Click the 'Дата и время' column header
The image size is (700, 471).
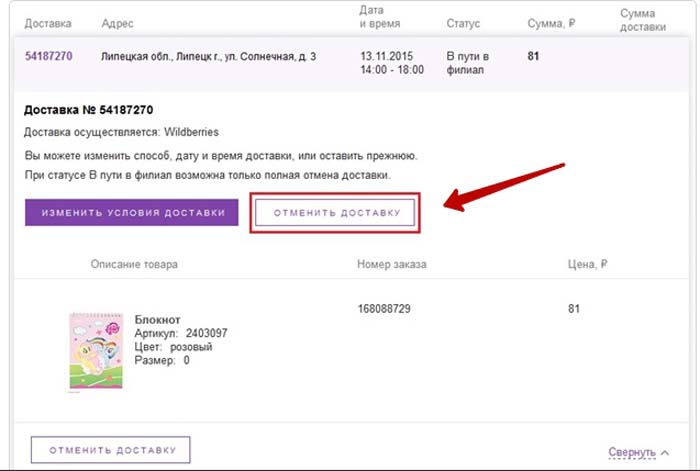coord(380,17)
